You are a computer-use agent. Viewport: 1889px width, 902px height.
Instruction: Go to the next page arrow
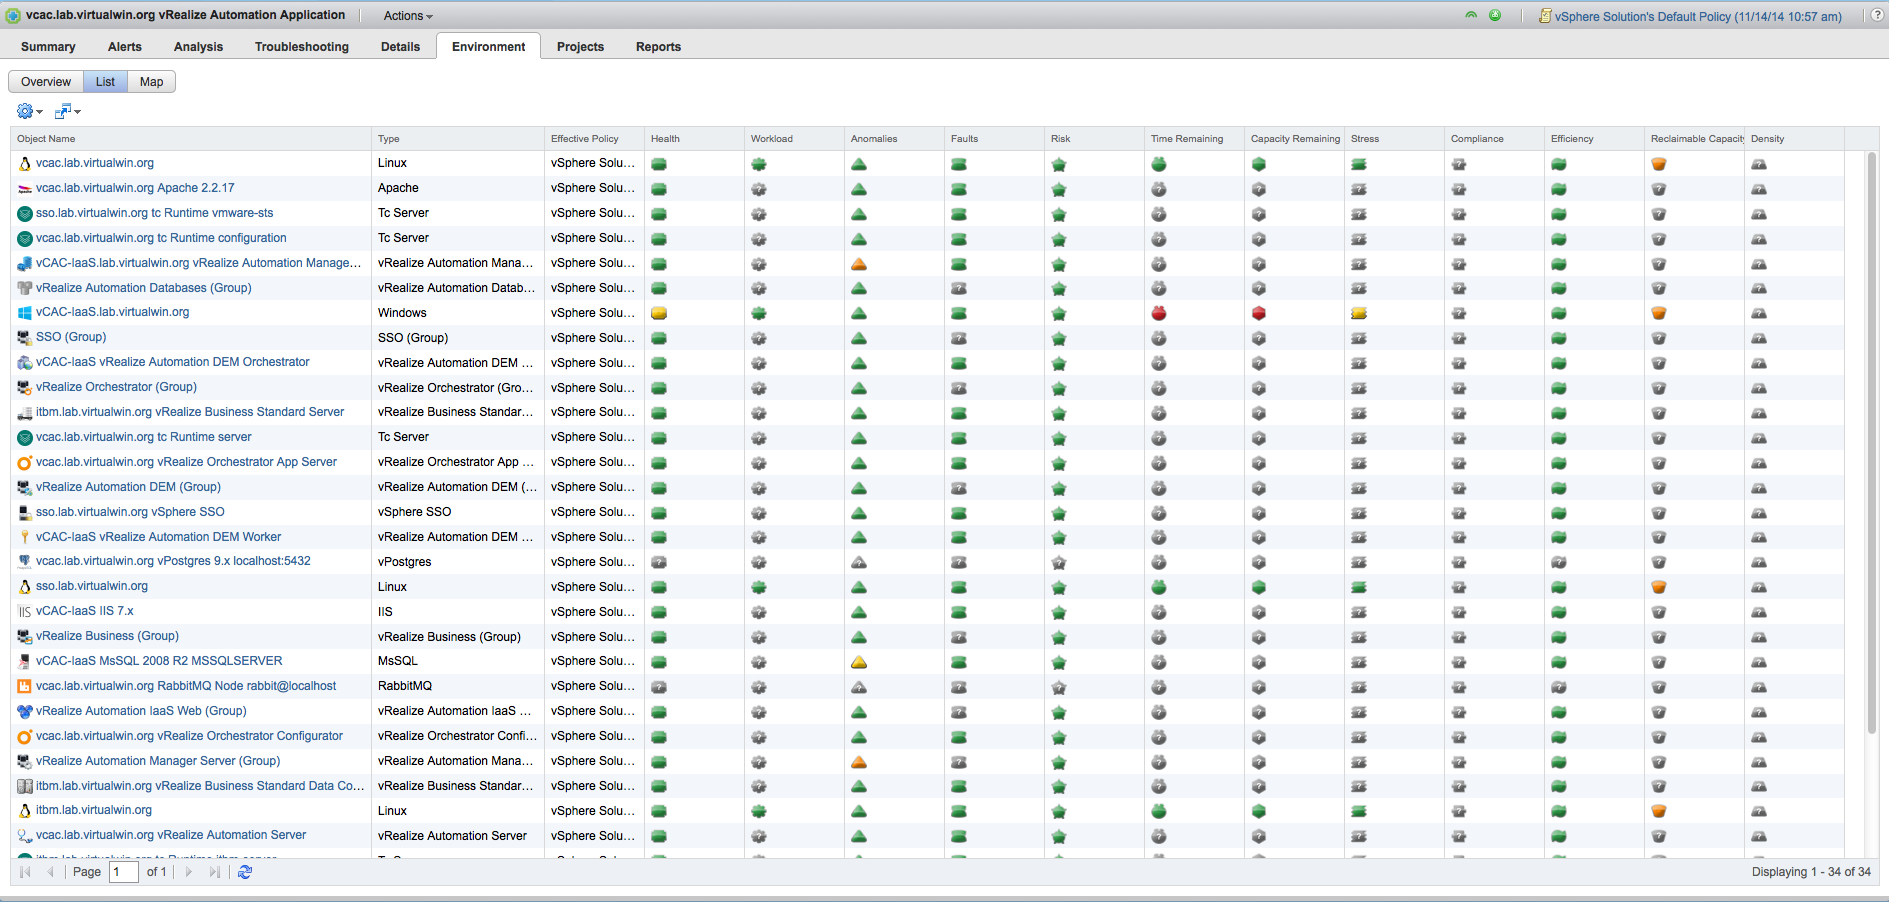point(188,872)
